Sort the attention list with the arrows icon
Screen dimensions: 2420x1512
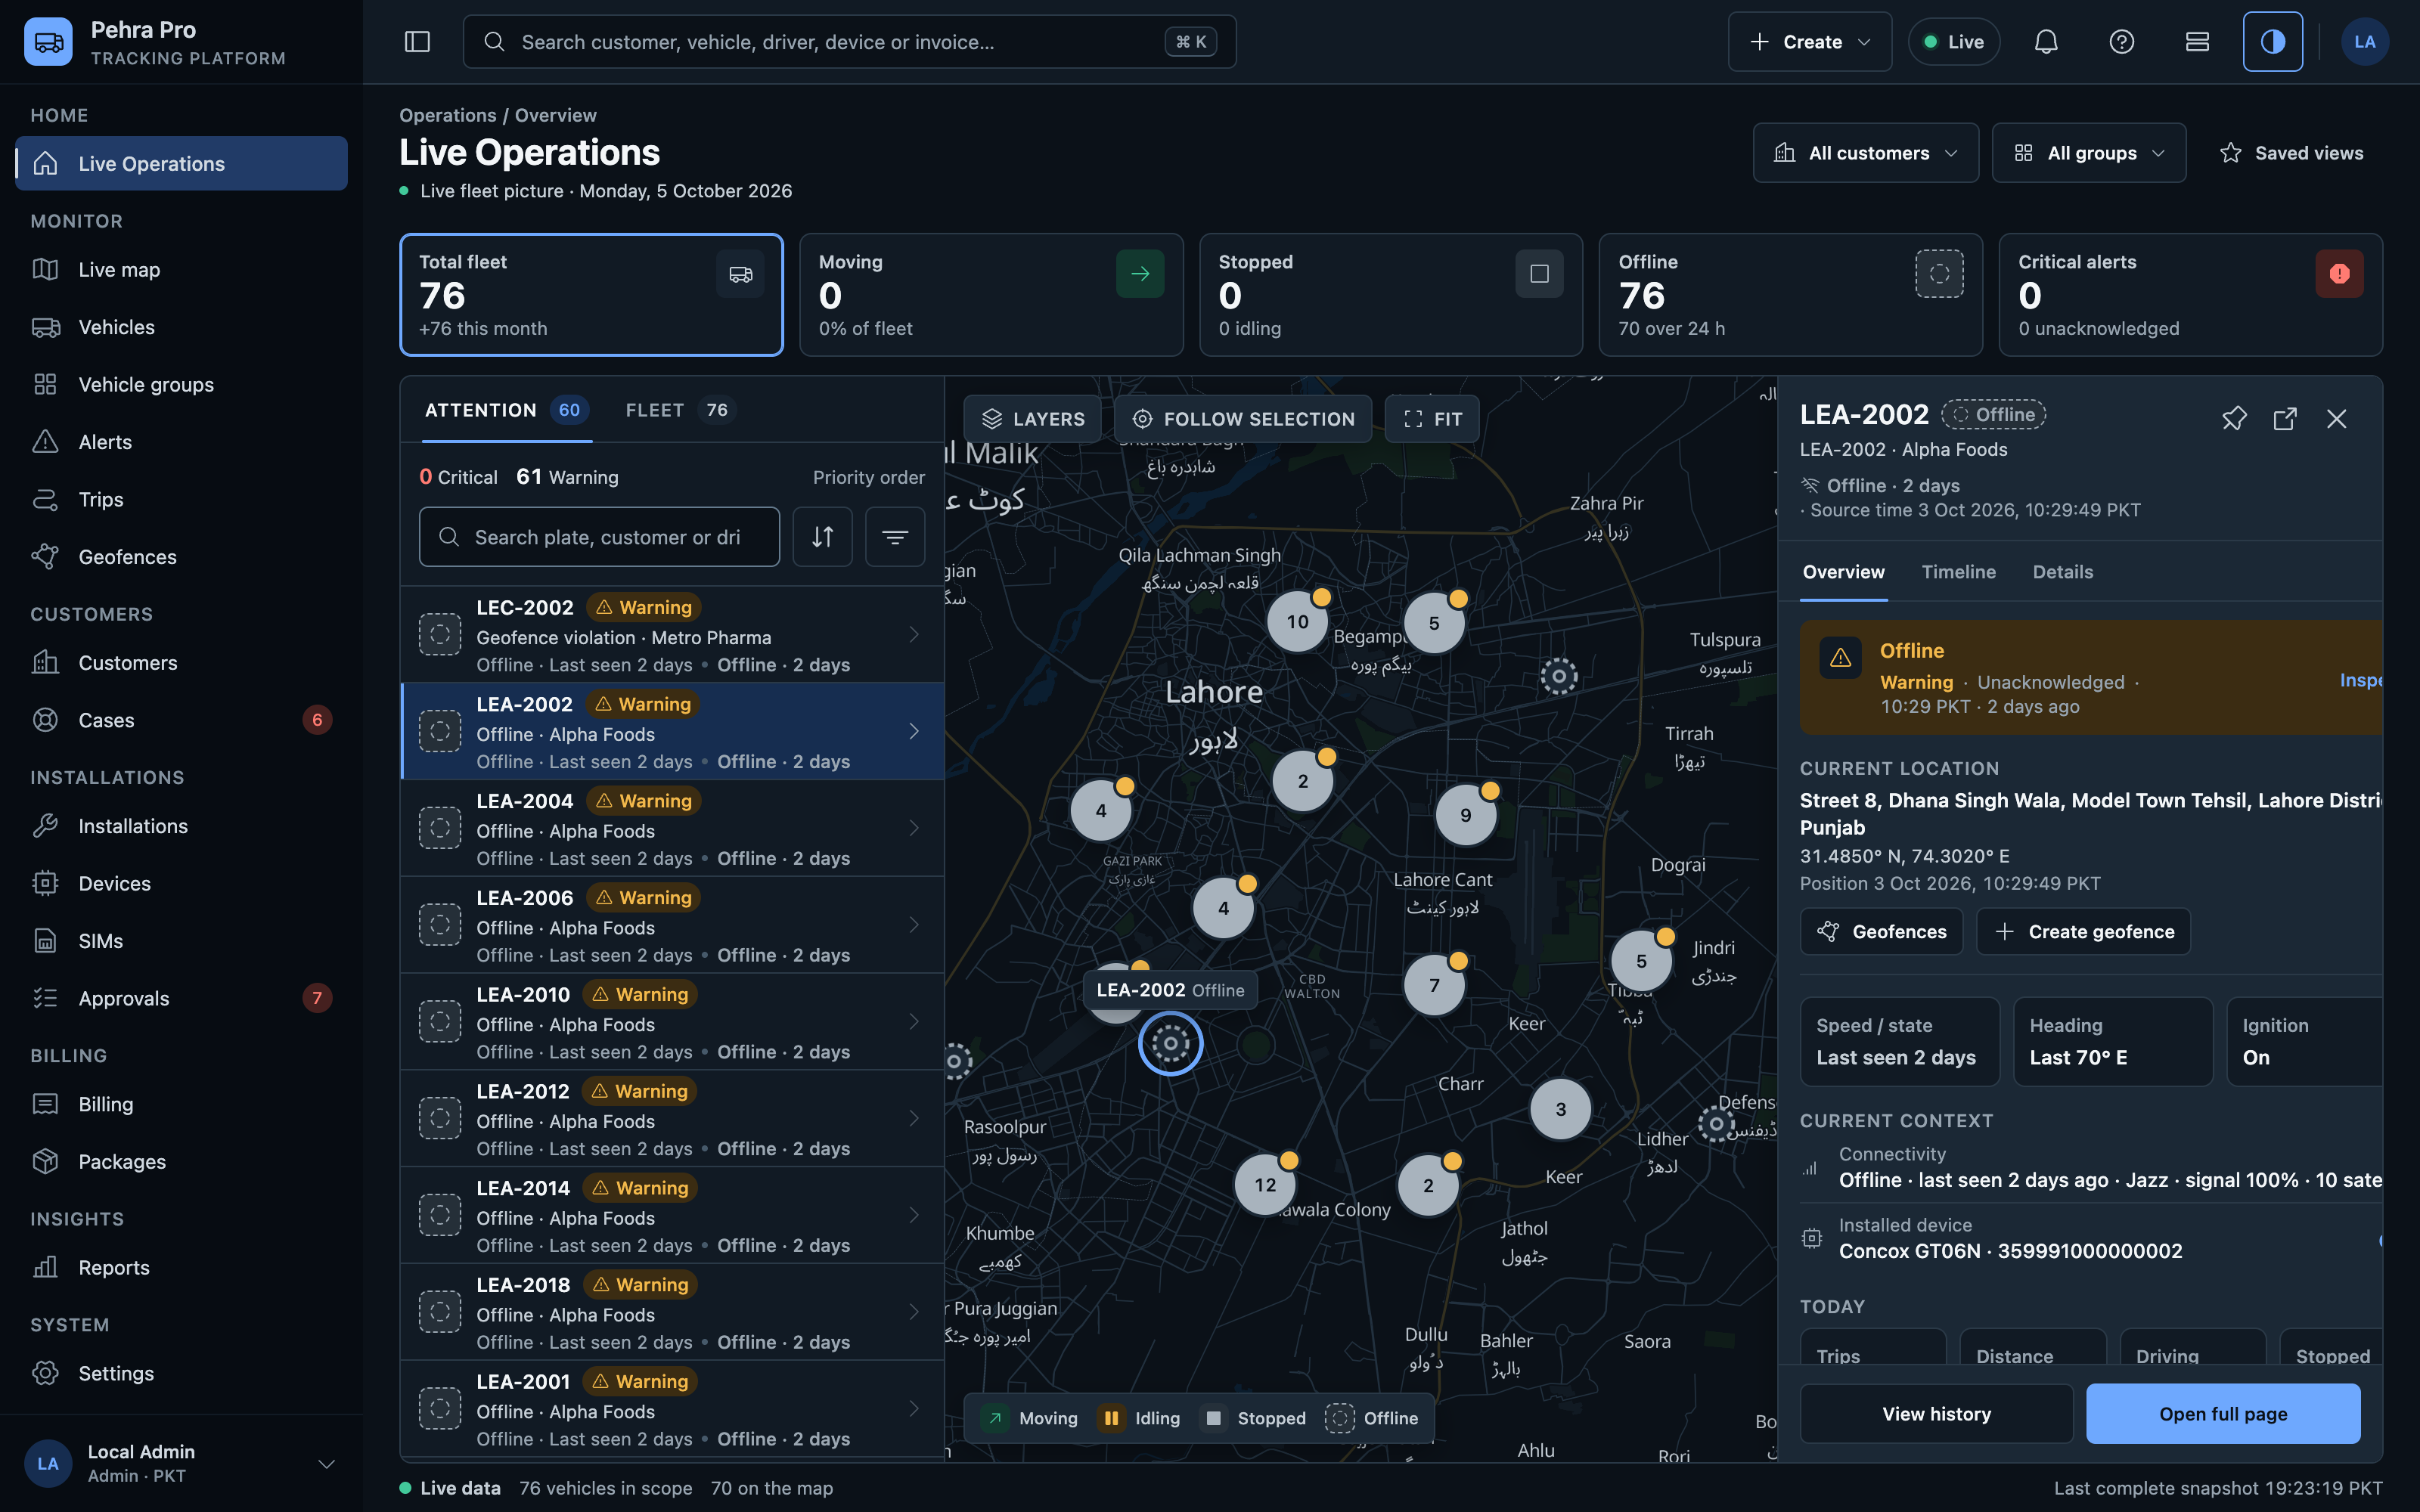pyautogui.click(x=822, y=537)
